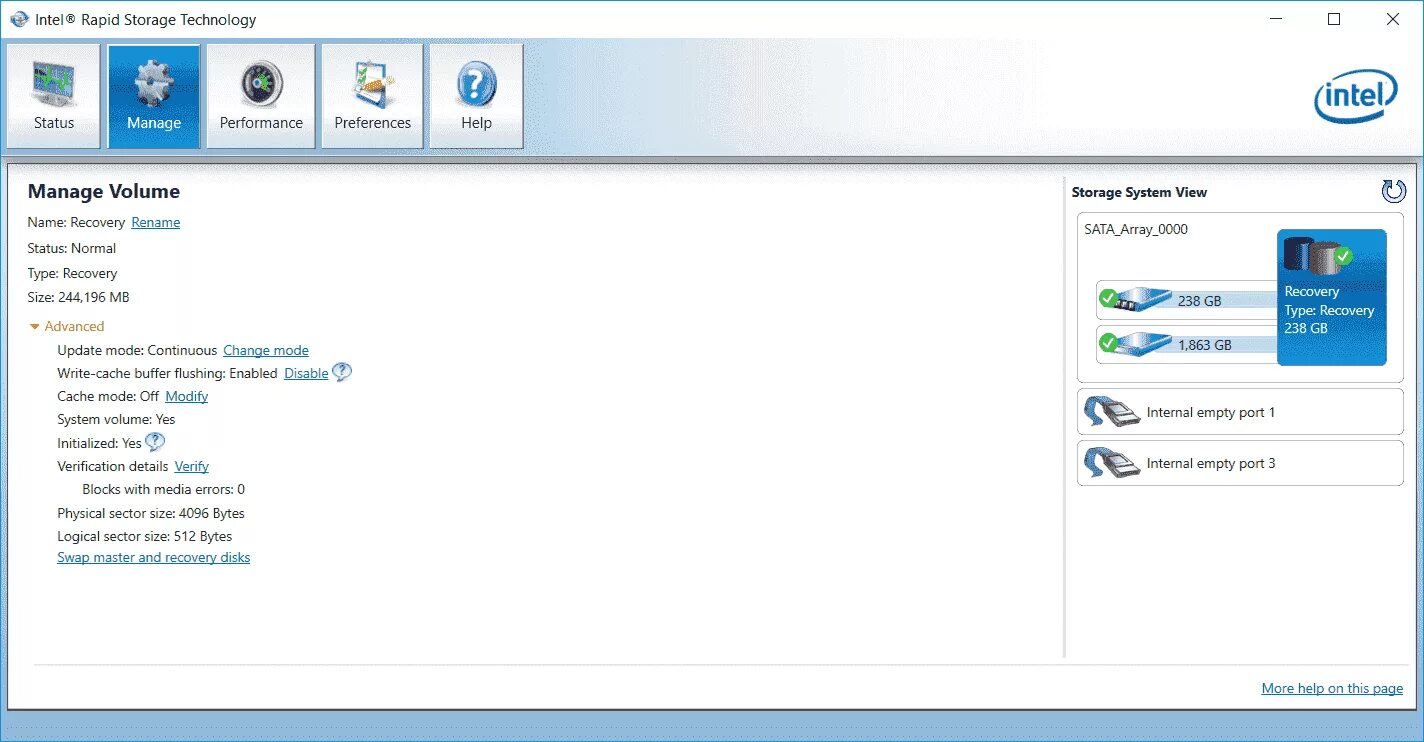This screenshot has width=1424, height=742.
Task: Open the Status tab
Action: pos(54,96)
